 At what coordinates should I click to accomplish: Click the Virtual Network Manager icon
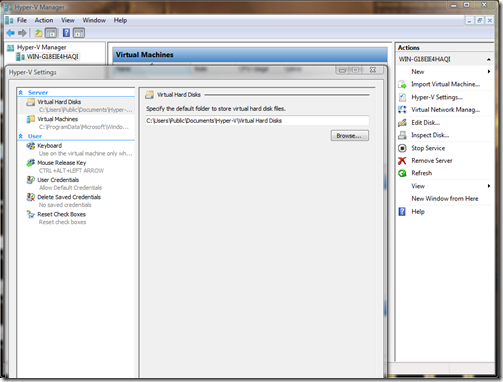coord(402,110)
